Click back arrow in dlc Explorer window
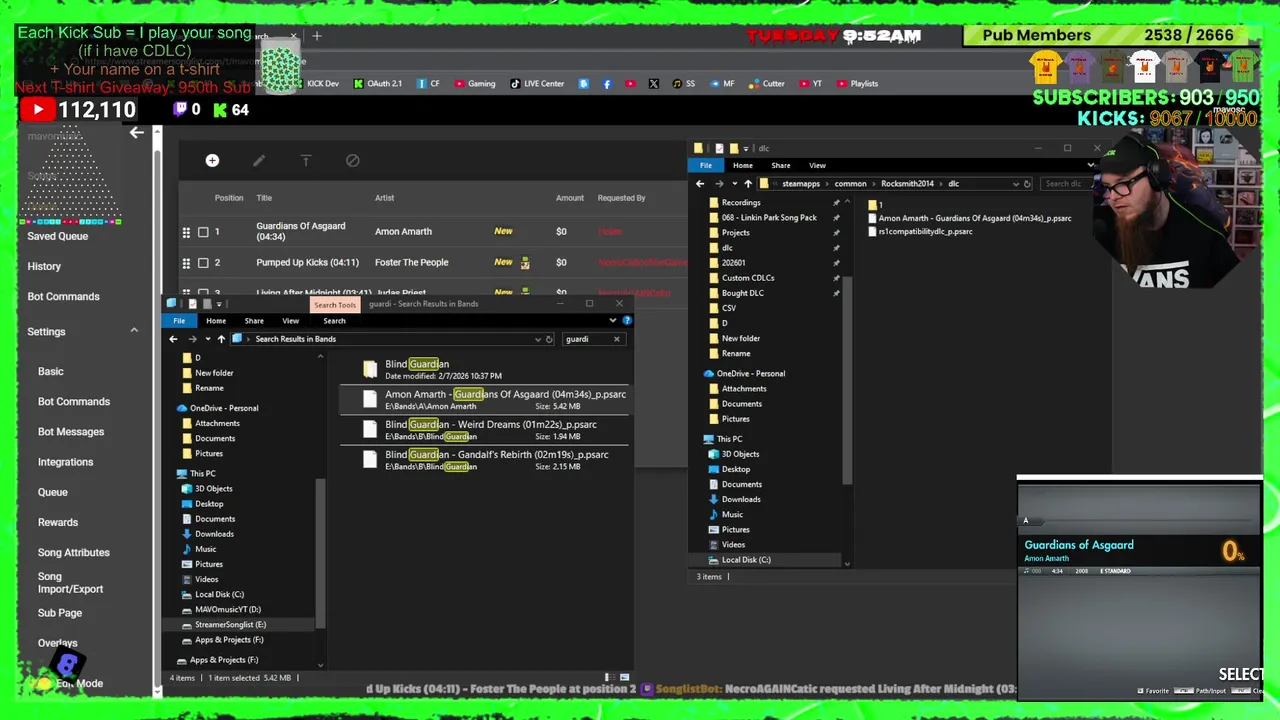The width and height of the screenshot is (1280, 720). pos(700,184)
